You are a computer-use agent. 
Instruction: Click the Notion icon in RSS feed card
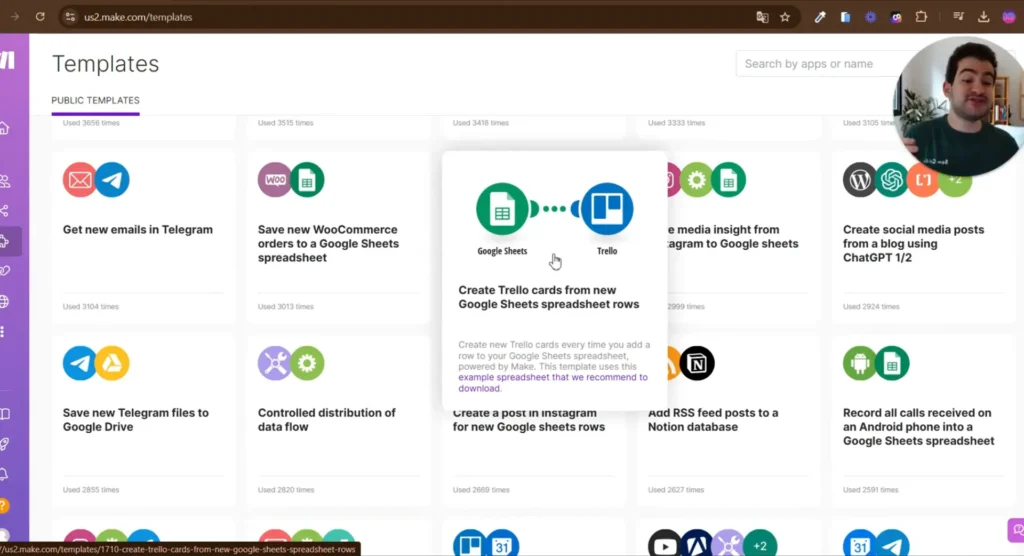point(697,363)
